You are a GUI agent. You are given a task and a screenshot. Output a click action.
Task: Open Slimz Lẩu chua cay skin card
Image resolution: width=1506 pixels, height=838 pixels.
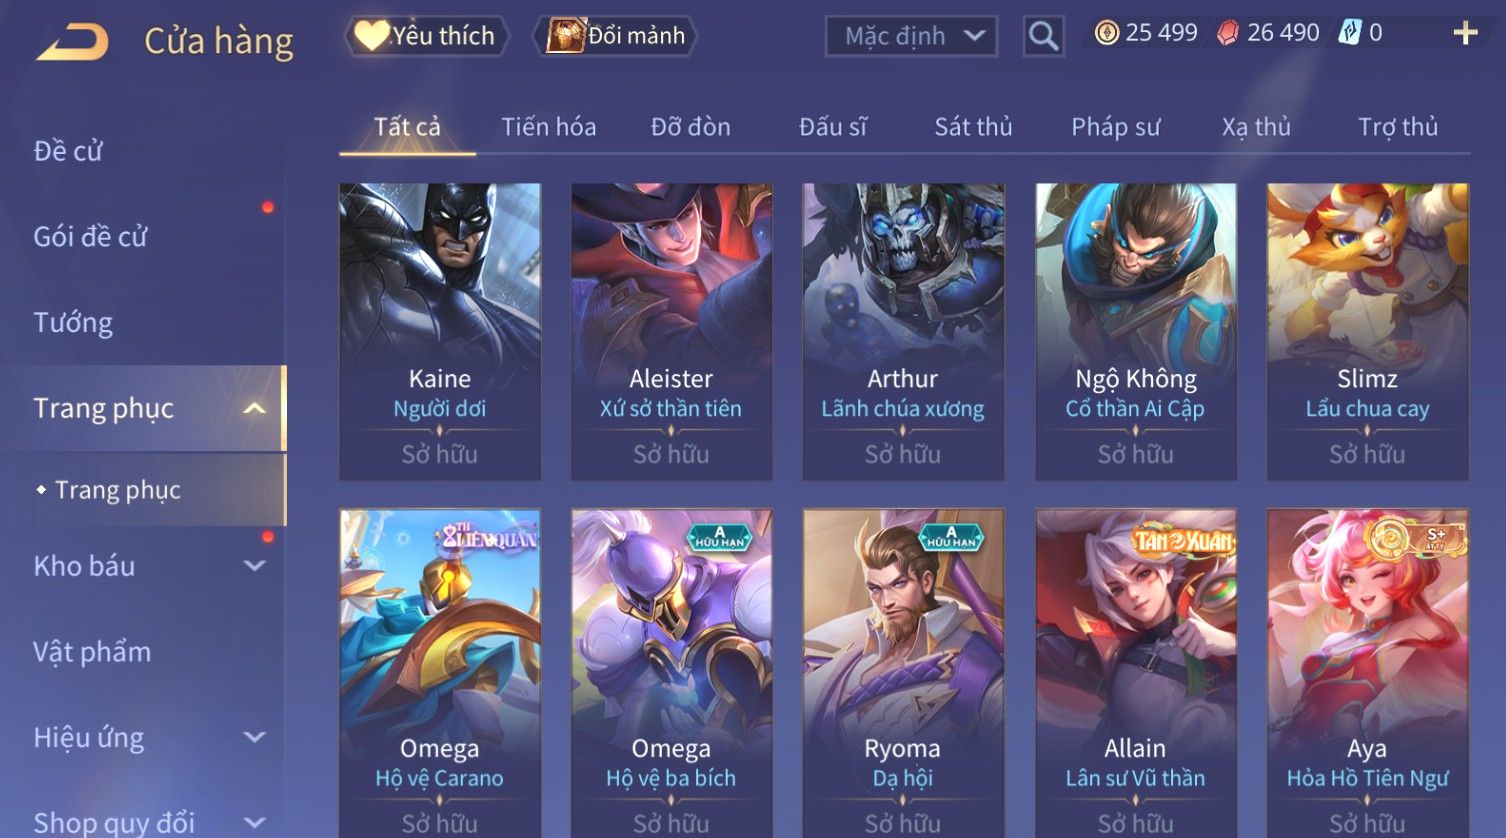pyautogui.click(x=1367, y=331)
